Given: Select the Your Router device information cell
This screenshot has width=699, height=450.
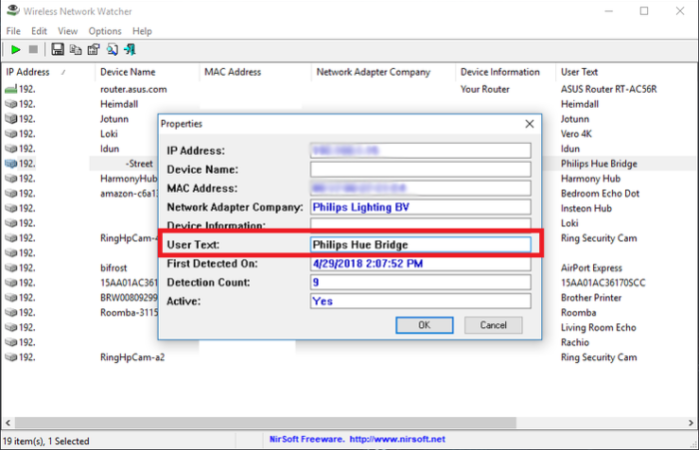Looking at the screenshot, I should pyautogui.click(x=485, y=89).
